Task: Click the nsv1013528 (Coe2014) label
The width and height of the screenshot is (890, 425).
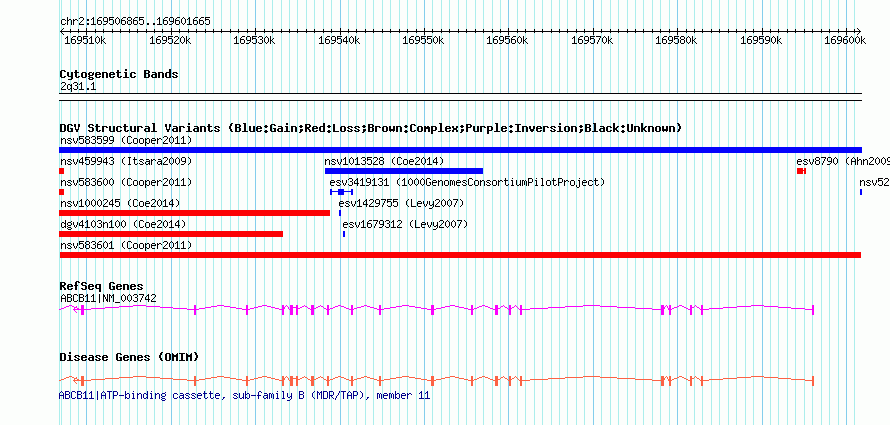Action: coord(384,161)
